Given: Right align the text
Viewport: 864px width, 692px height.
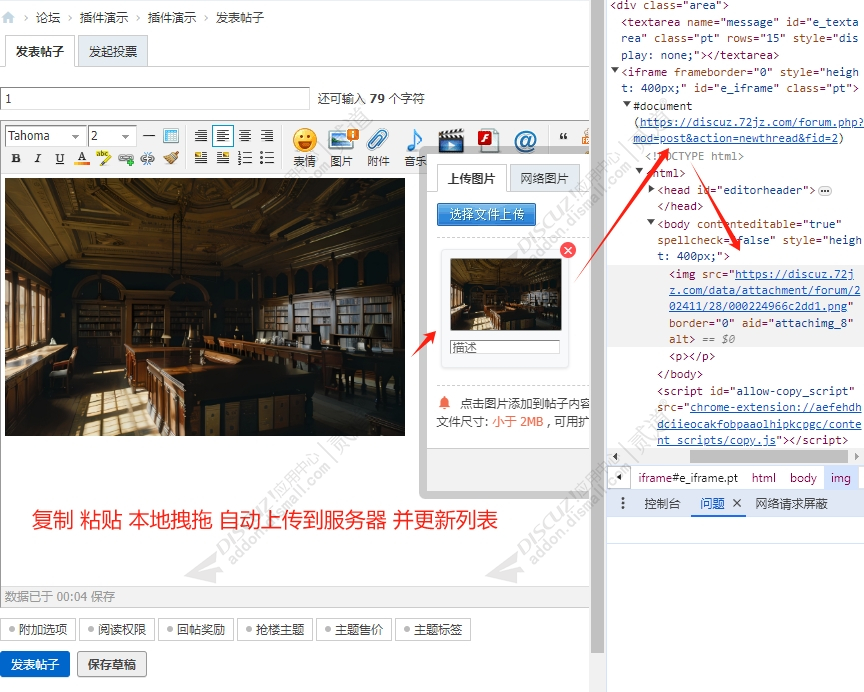Looking at the screenshot, I should (x=267, y=136).
